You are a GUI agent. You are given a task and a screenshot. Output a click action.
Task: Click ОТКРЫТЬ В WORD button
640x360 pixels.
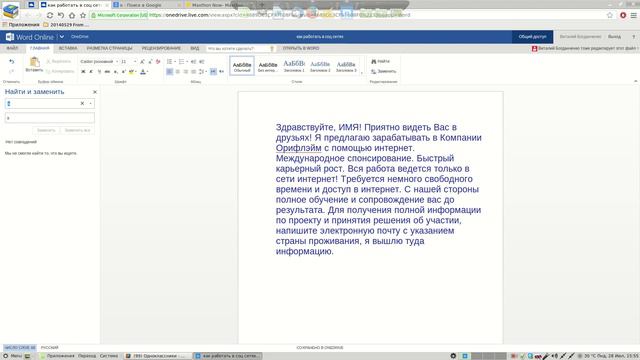(301, 48)
